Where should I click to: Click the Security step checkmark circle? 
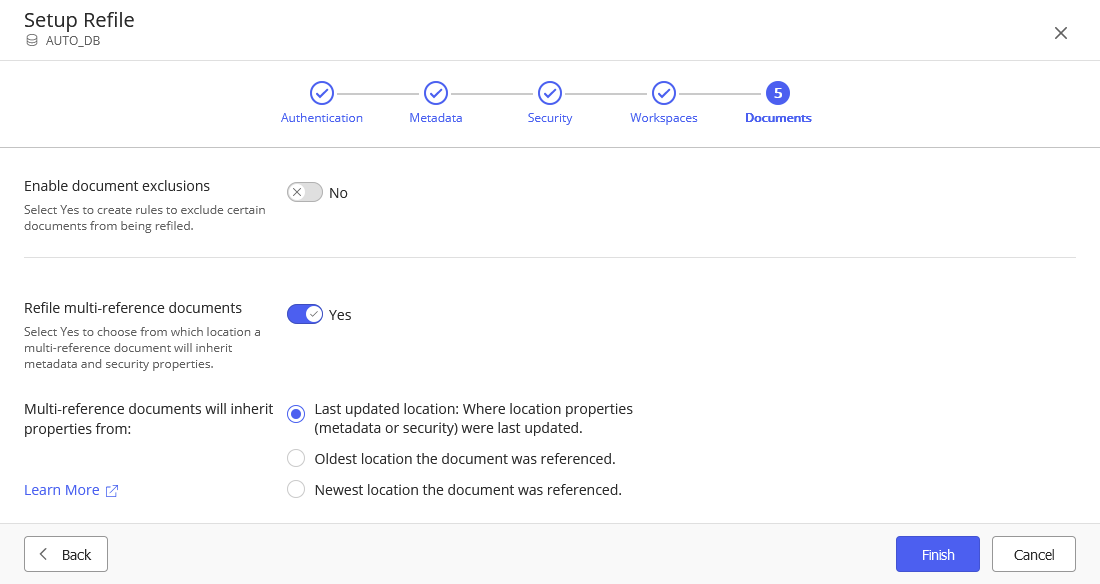pos(550,93)
